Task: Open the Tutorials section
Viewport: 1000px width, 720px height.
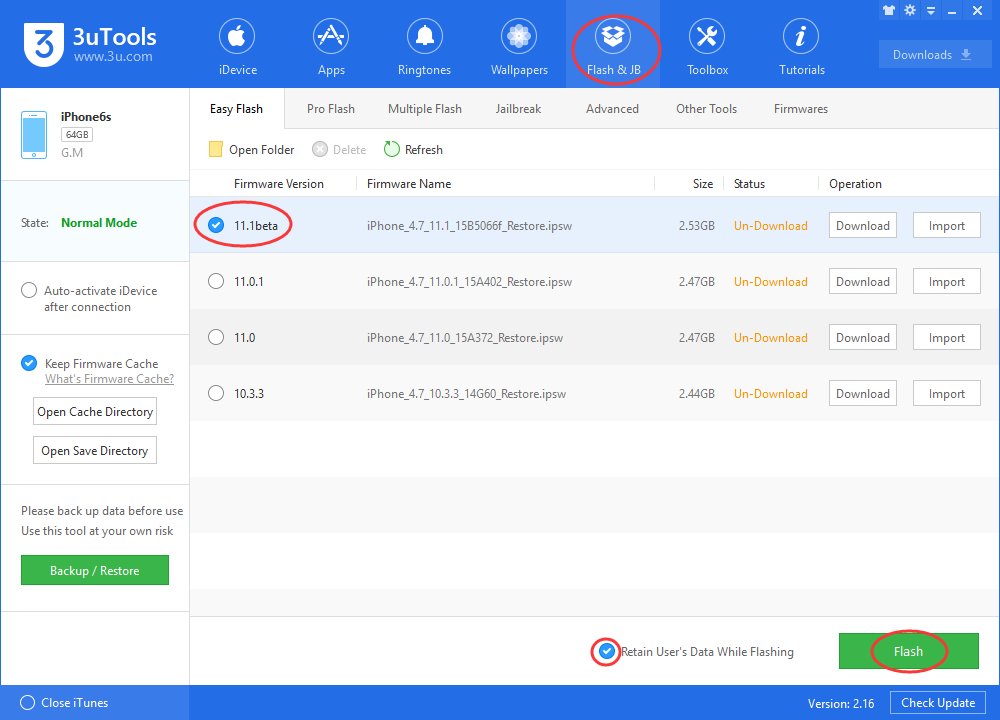Action: tap(802, 46)
